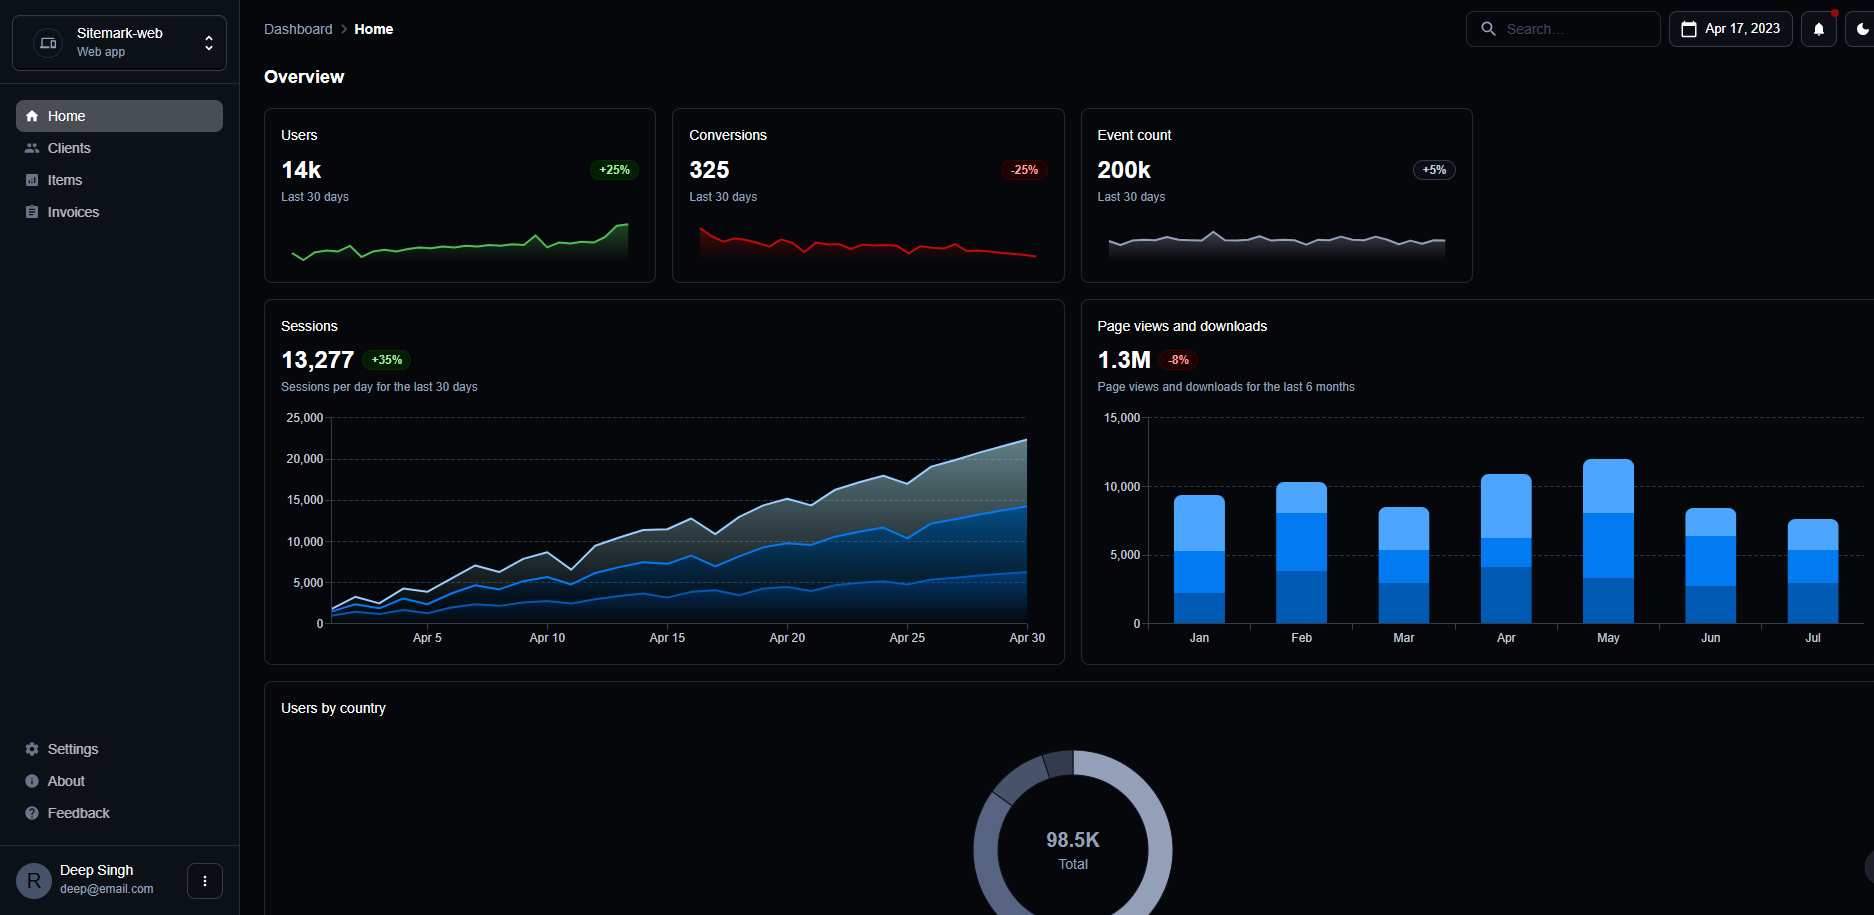Click the Event count +5% chip
This screenshot has width=1874, height=915.
(1434, 170)
